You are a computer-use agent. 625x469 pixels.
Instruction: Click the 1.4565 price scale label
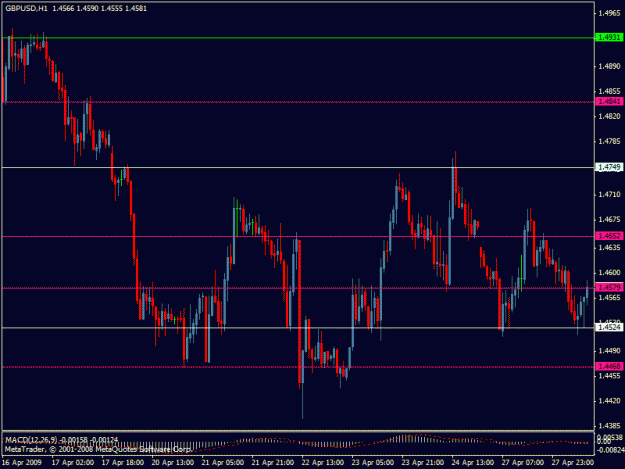point(610,298)
